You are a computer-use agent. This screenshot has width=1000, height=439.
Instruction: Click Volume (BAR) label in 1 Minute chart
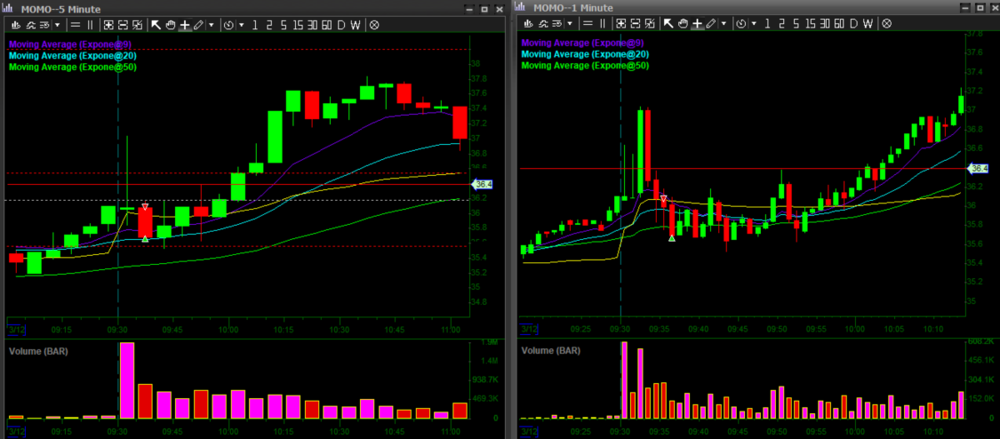tap(549, 351)
